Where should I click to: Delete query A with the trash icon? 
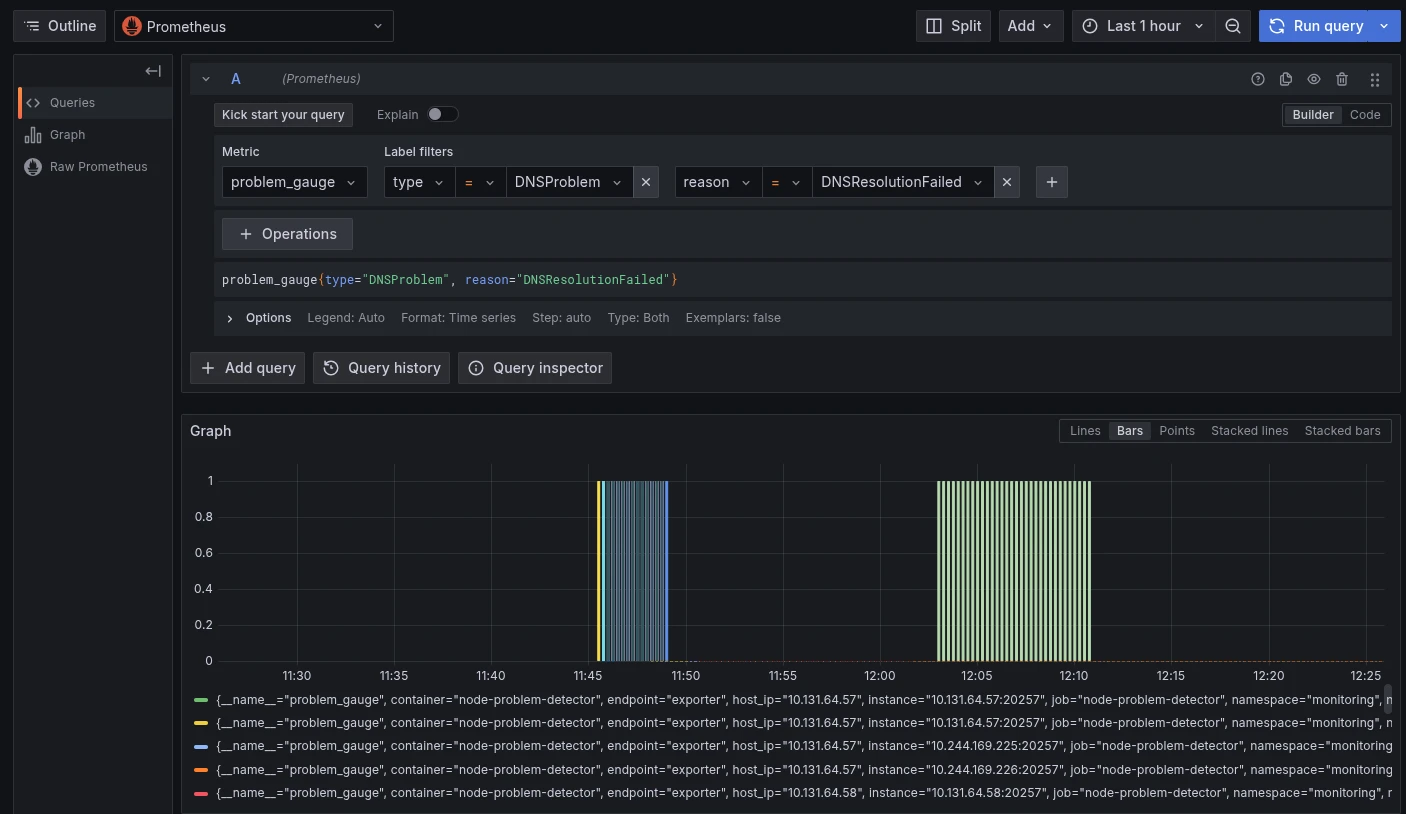(x=1342, y=79)
